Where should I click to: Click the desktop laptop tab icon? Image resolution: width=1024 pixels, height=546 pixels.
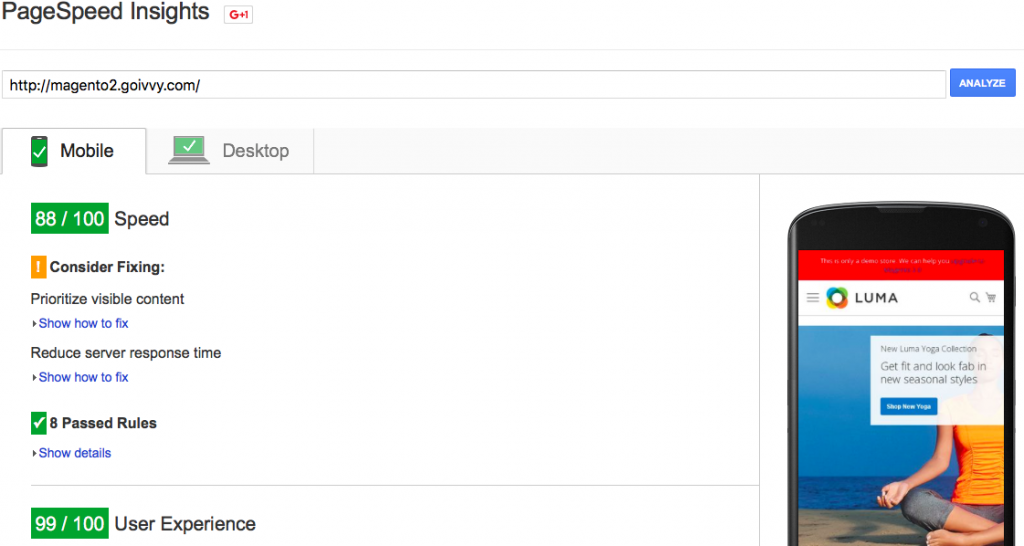tap(189, 150)
